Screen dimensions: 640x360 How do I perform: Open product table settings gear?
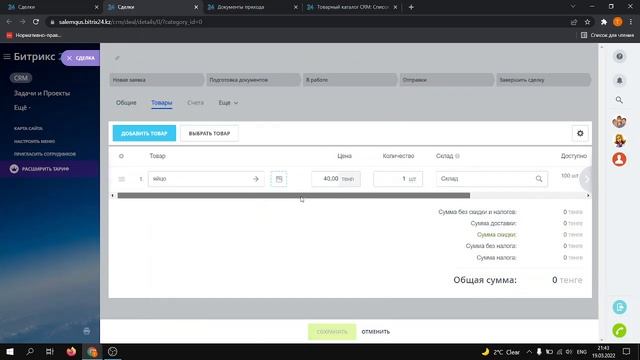580,133
